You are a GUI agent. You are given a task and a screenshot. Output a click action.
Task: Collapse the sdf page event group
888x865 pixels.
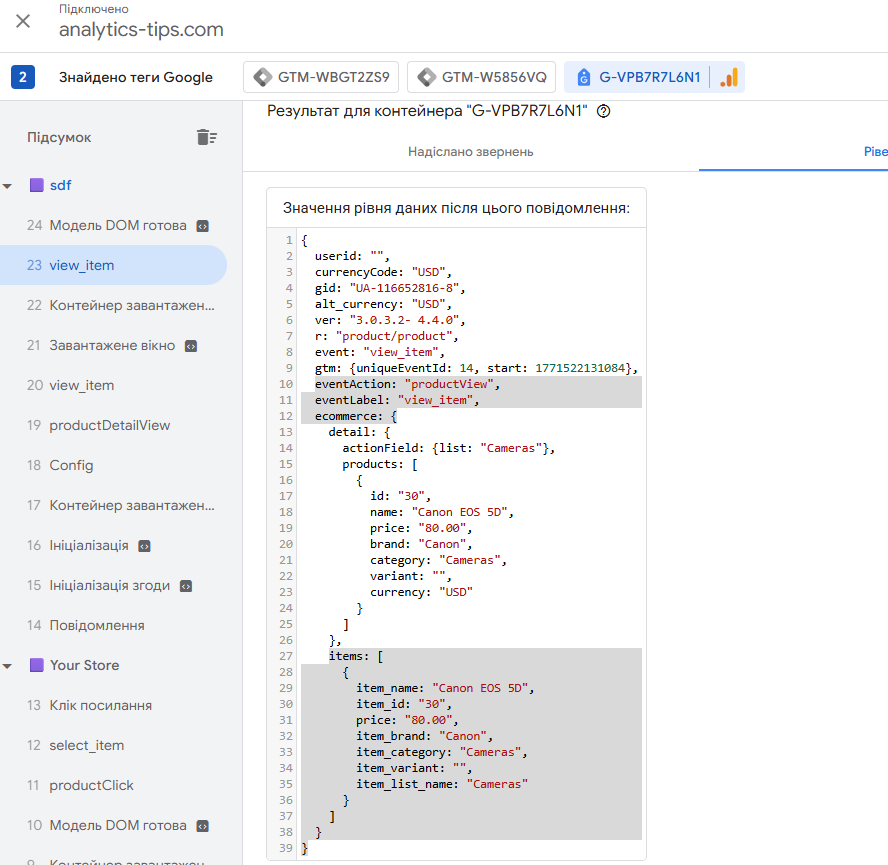click(8, 186)
